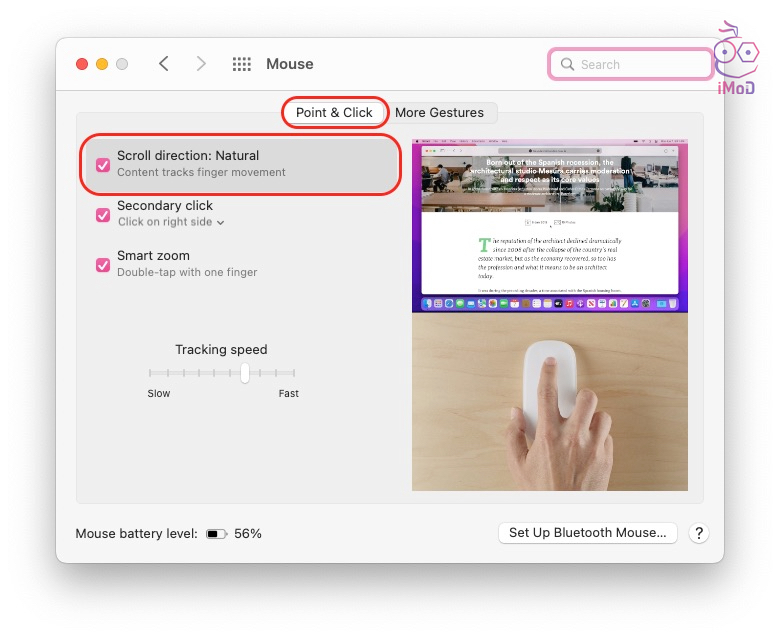Click the Tracking speed slider knob
This screenshot has height=637, width=780.
[244, 372]
